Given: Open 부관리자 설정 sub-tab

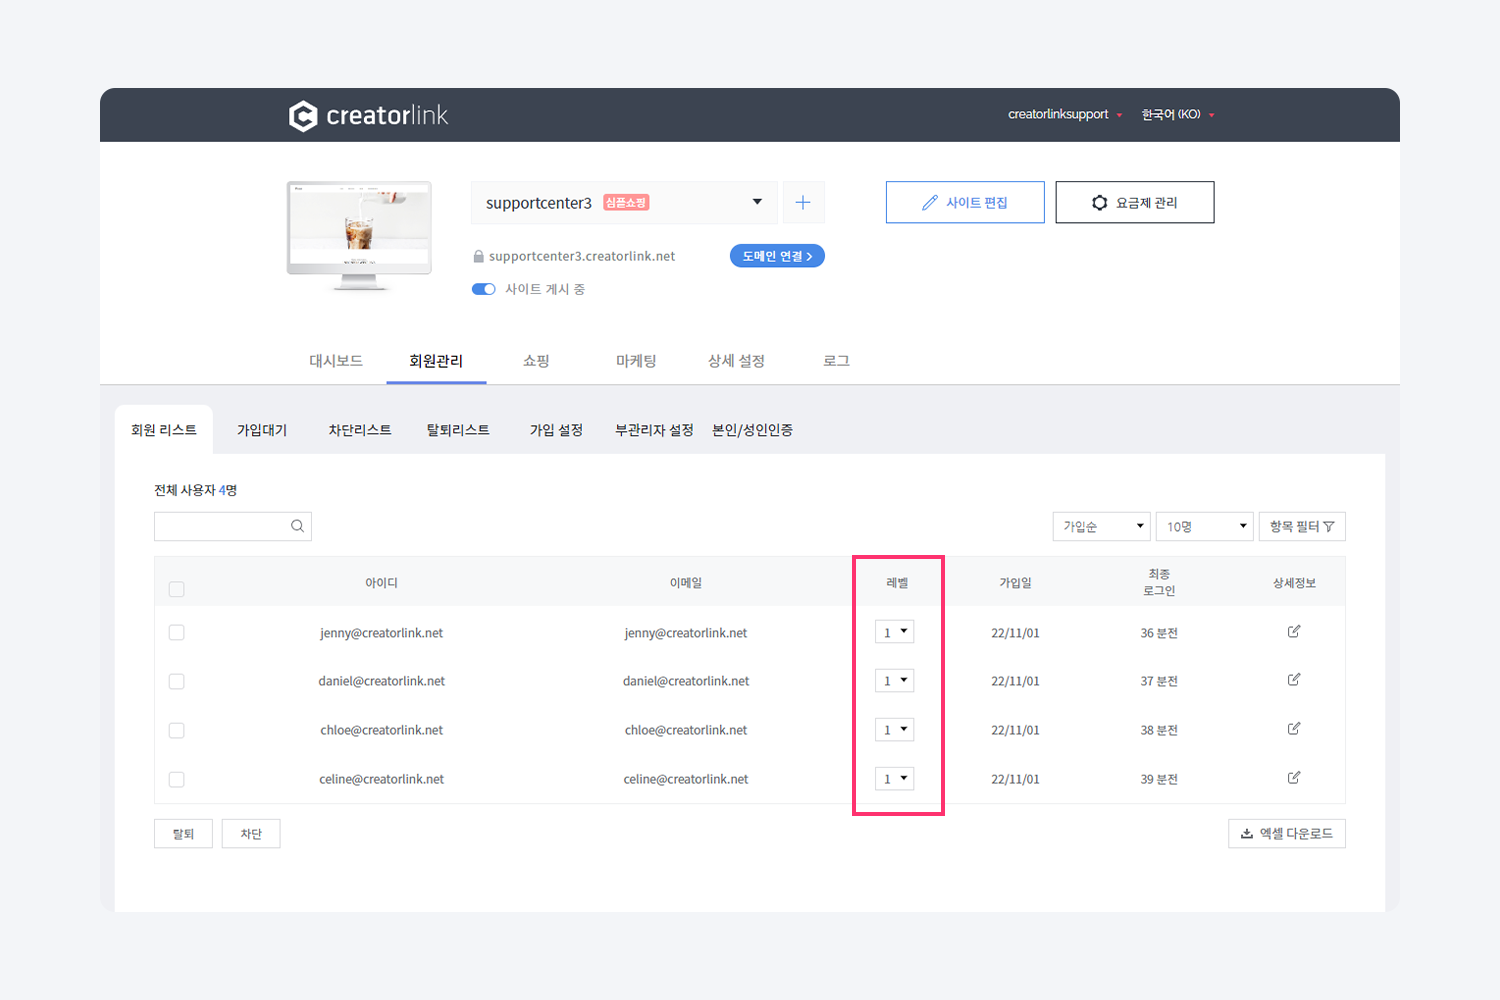Looking at the screenshot, I should tap(654, 430).
